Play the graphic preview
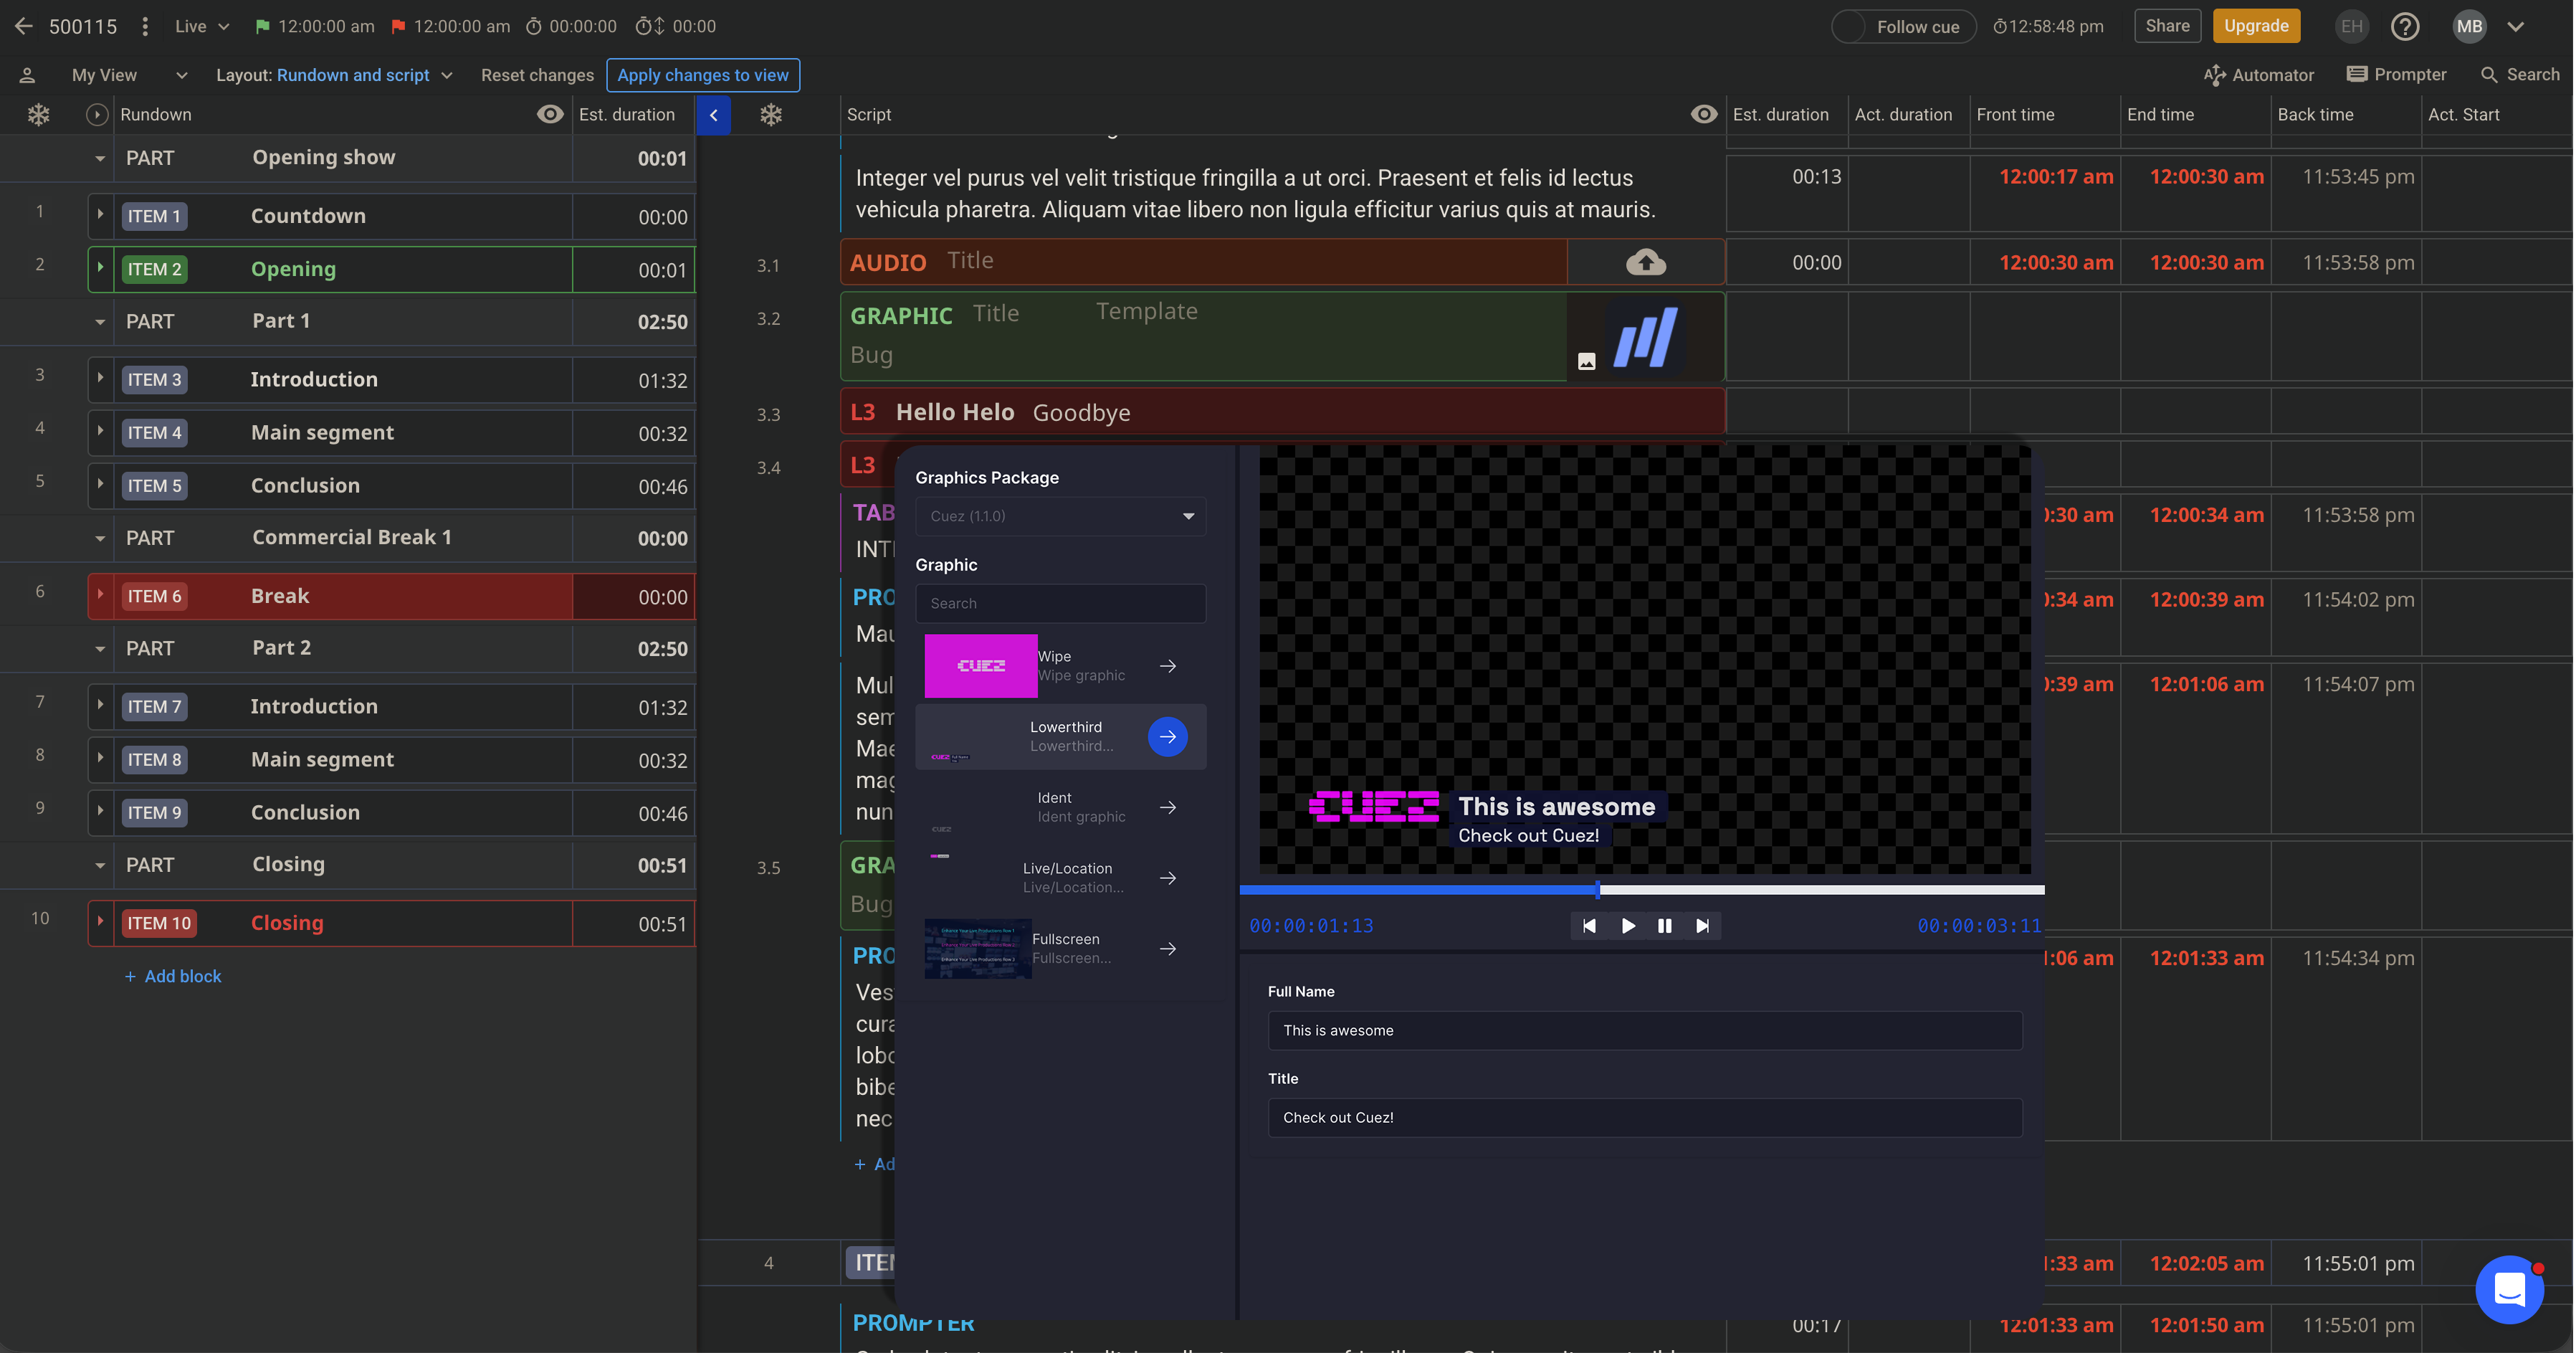This screenshot has width=2576, height=1353. pos(1627,926)
